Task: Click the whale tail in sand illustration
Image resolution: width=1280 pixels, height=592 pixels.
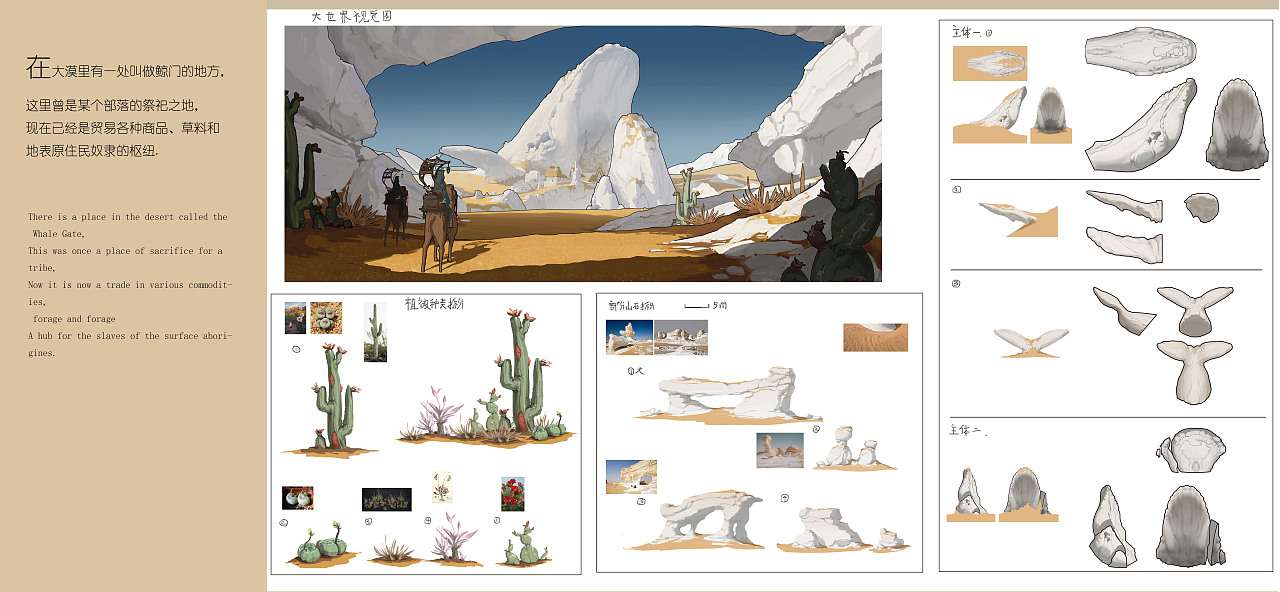Action: point(1032,341)
